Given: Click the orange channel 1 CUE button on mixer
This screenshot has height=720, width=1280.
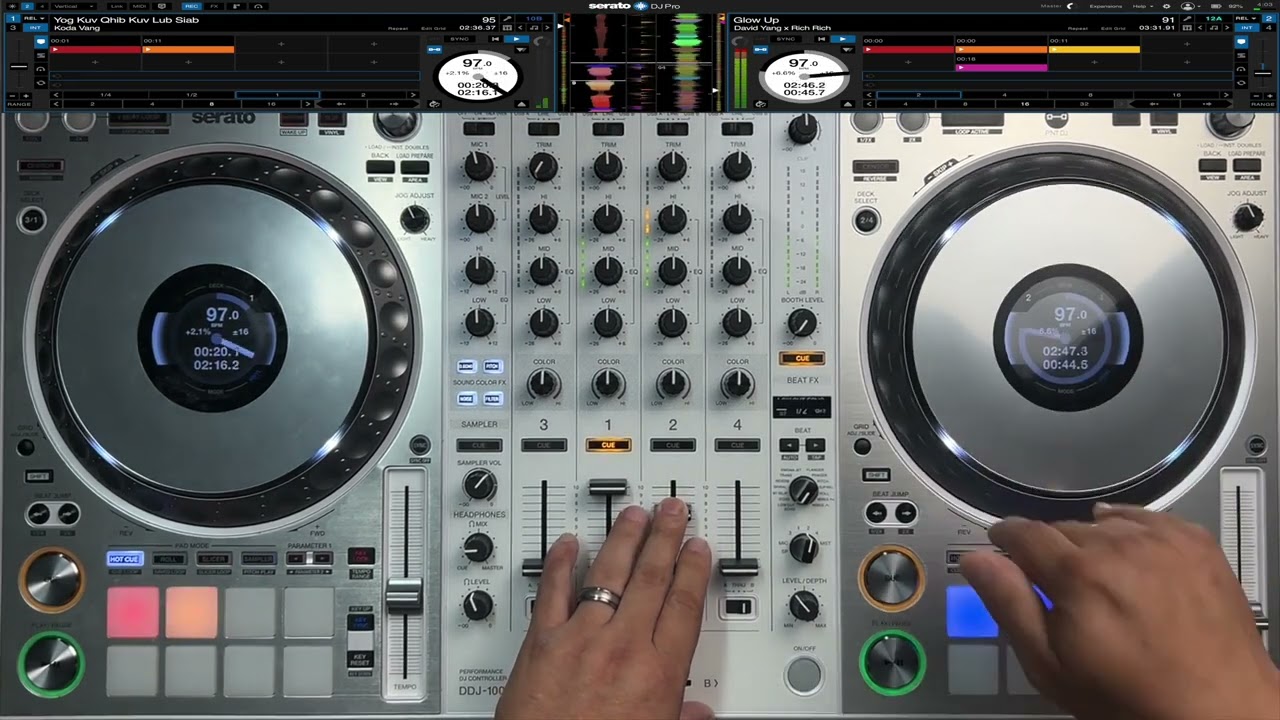Looking at the screenshot, I should 608,445.
